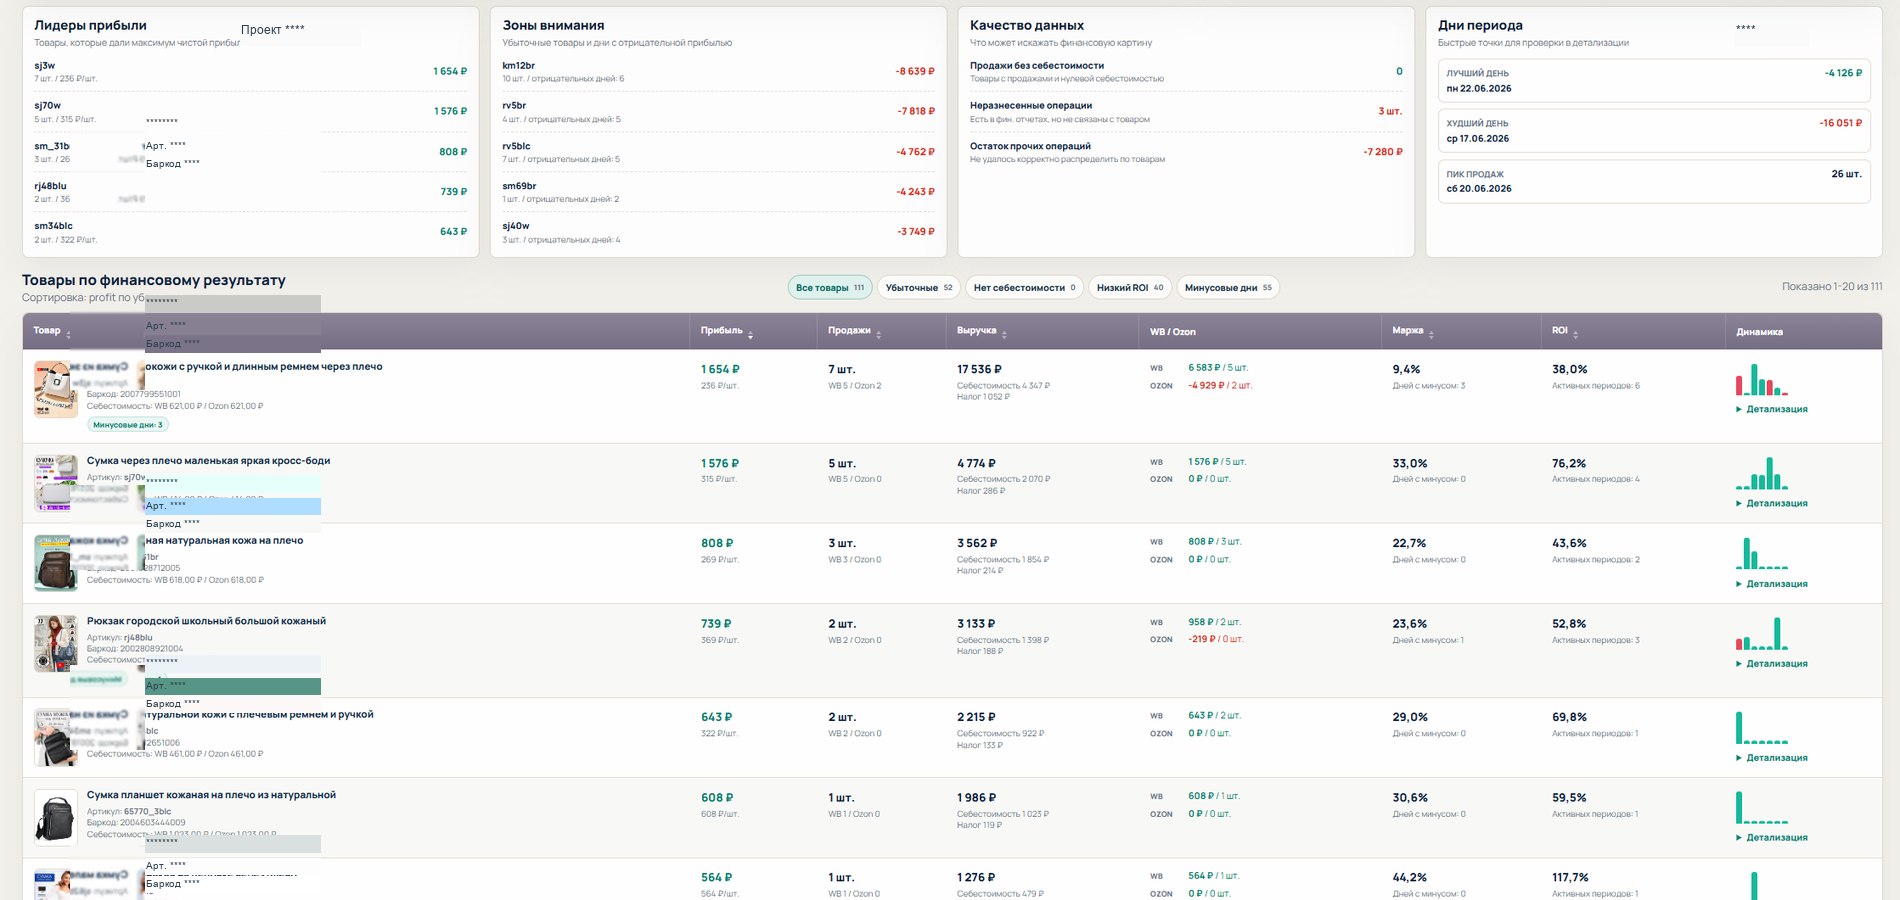1900x900 pixels.
Task: Select the Все товары 111 filter
Action: pyautogui.click(x=830, y=288)
